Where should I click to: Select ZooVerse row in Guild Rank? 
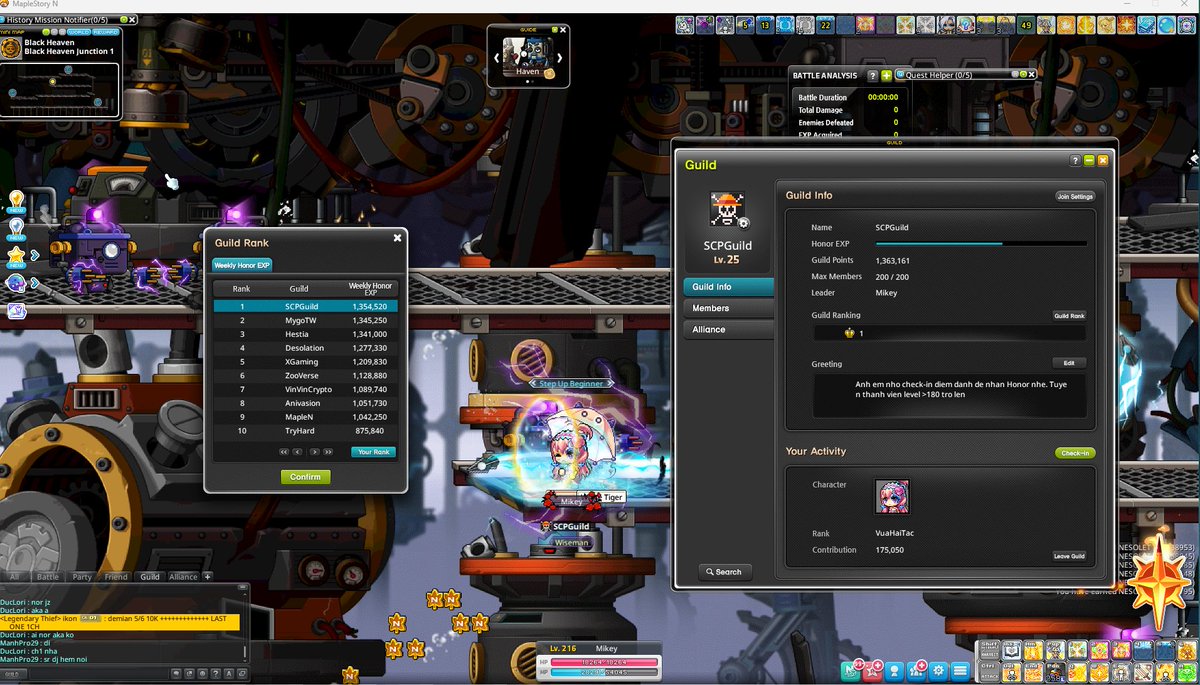click(x=305, y=375)
